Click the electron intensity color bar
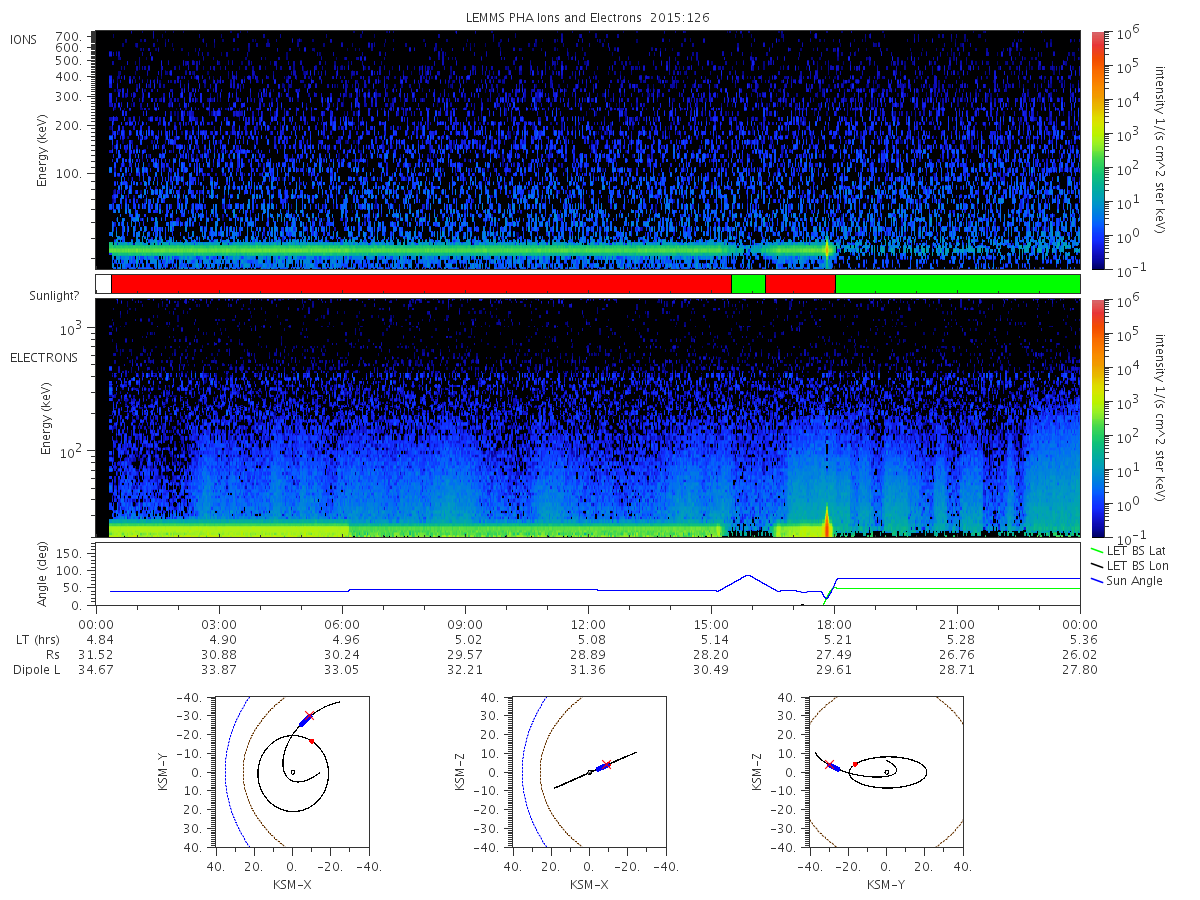 [x=1097, y=418]
